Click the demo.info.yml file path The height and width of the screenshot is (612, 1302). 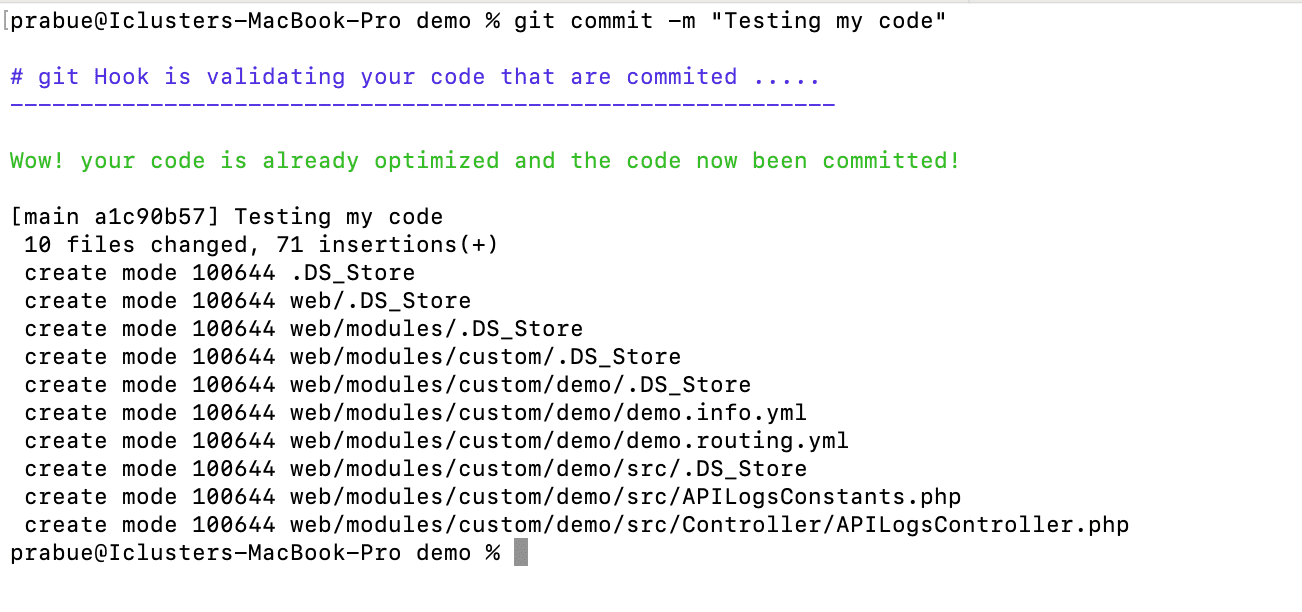pyautogui.click(x=548, y=413)
